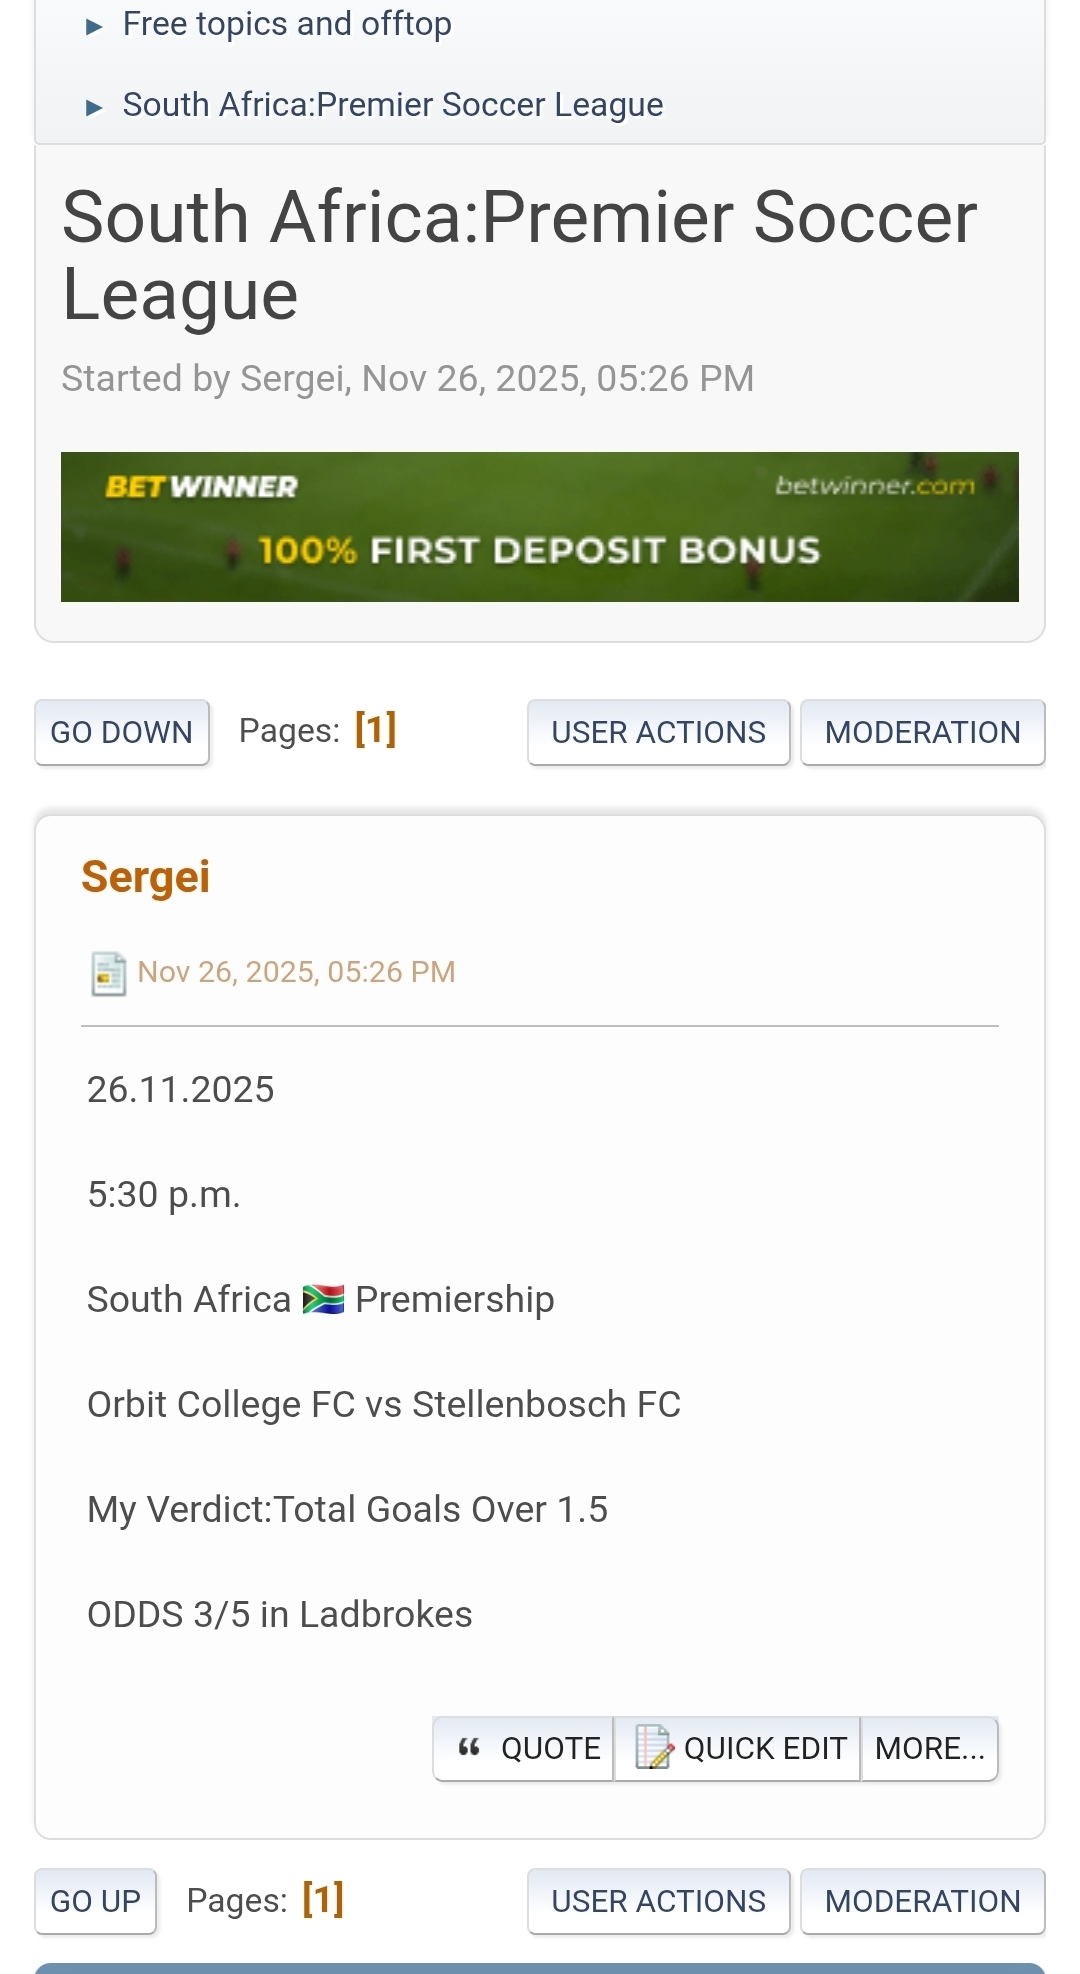
Task: Open the Sergei author profile link
Action: [146, 877]
